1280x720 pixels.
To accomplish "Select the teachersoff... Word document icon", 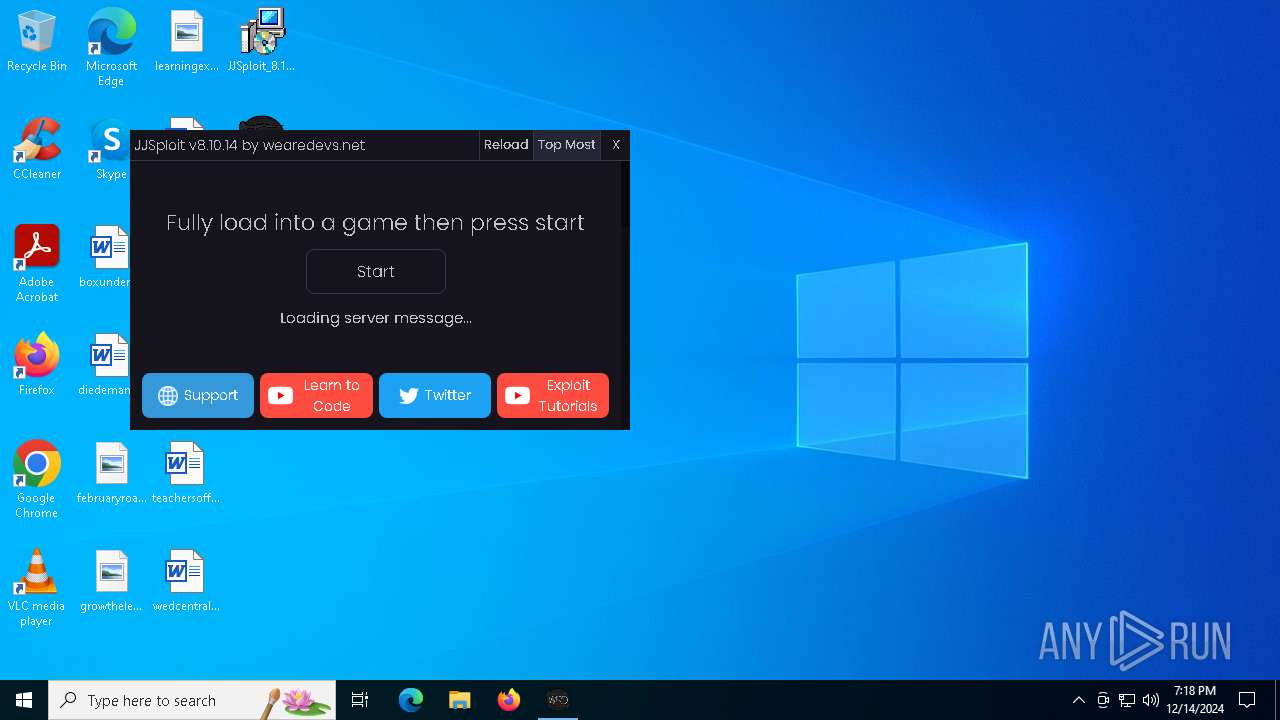I will [x=186, y=474].
